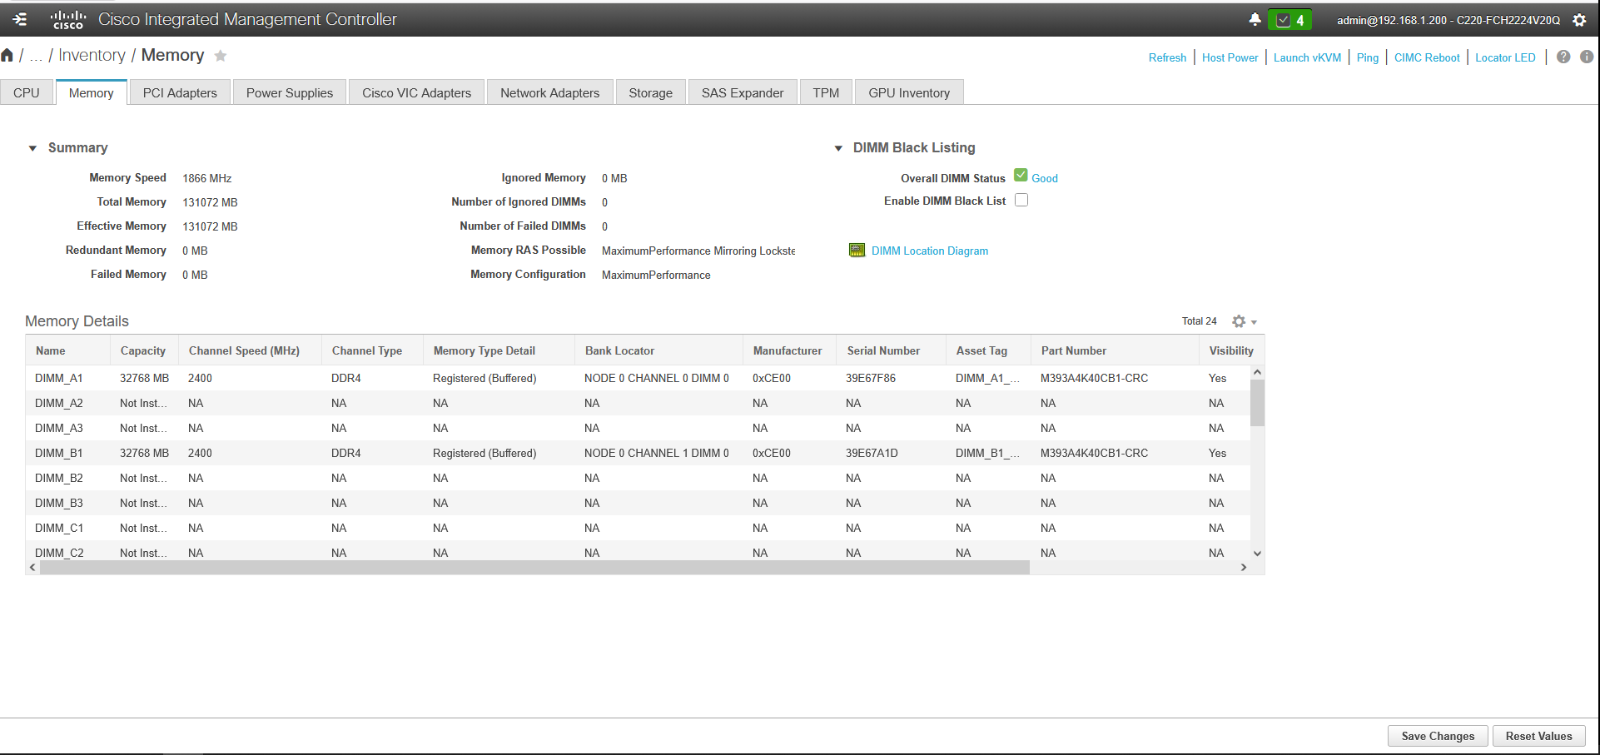
Task: Enable DIMM Black List checkbox
Action: tap(1021, 200)
